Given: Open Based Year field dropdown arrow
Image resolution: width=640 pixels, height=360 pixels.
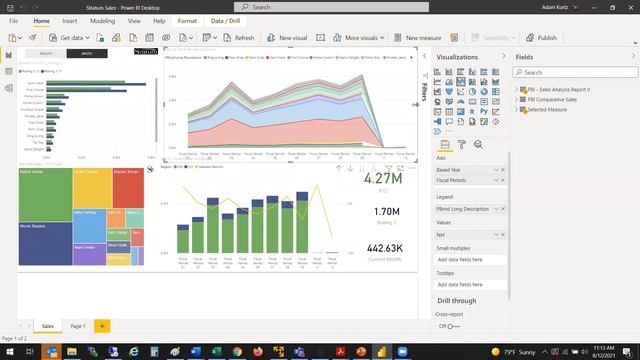Looking at the screenshot, I should (x=496, y=170).
